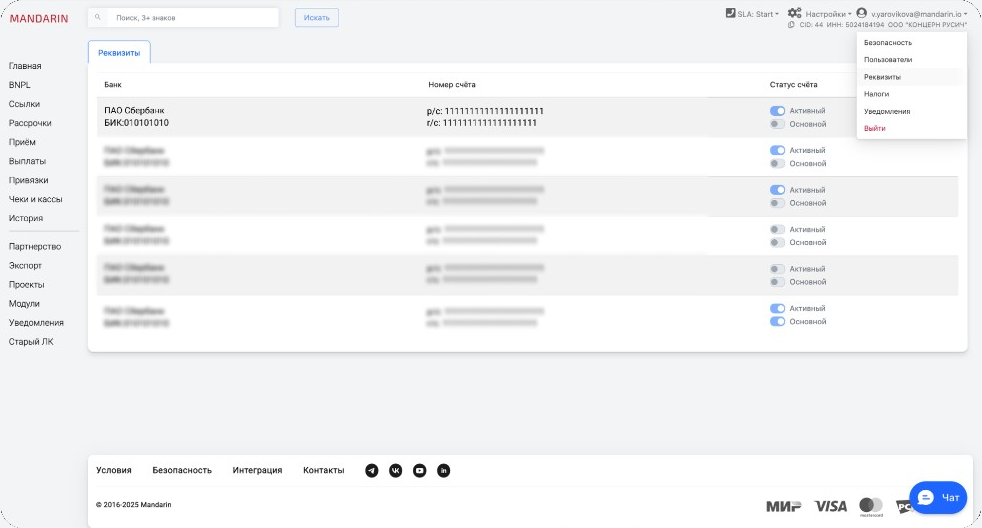Viewport: 982px width, 528px height.
Task: Click the gears icon beside Настройки
Action: coord(795,13)
